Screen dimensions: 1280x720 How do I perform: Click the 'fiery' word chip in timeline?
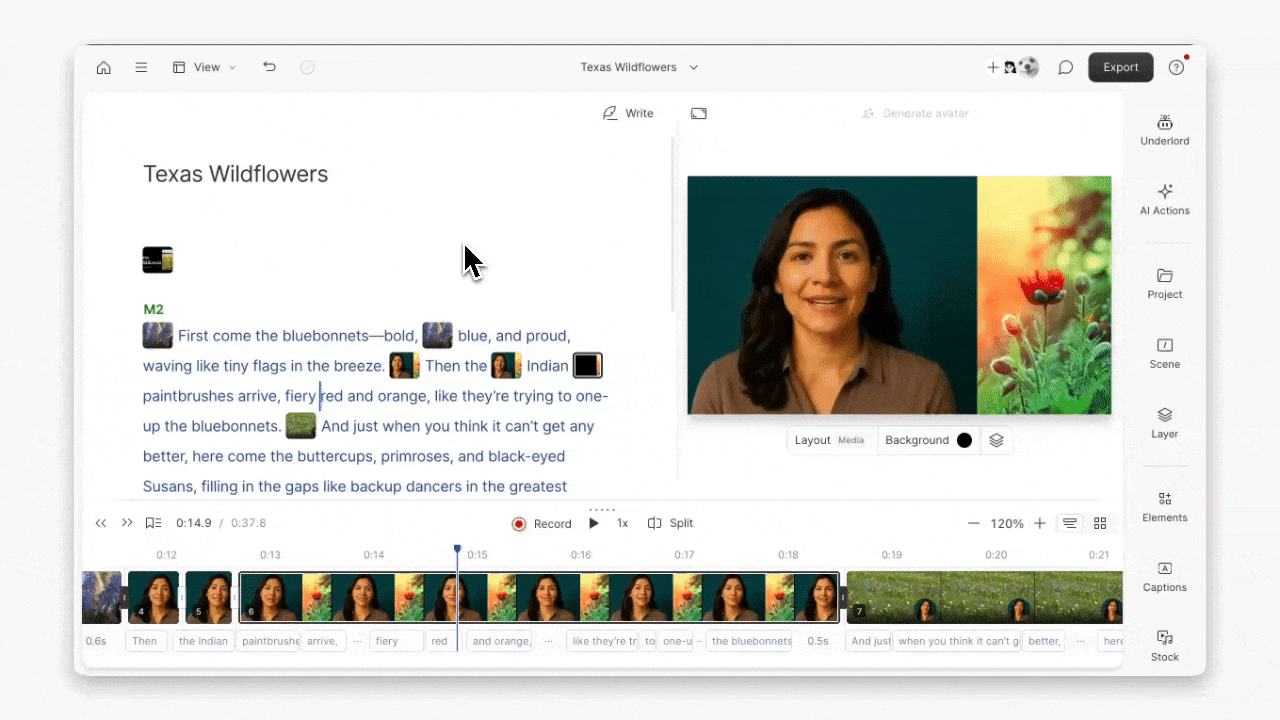pyautogui.click(x=396, y=641)
